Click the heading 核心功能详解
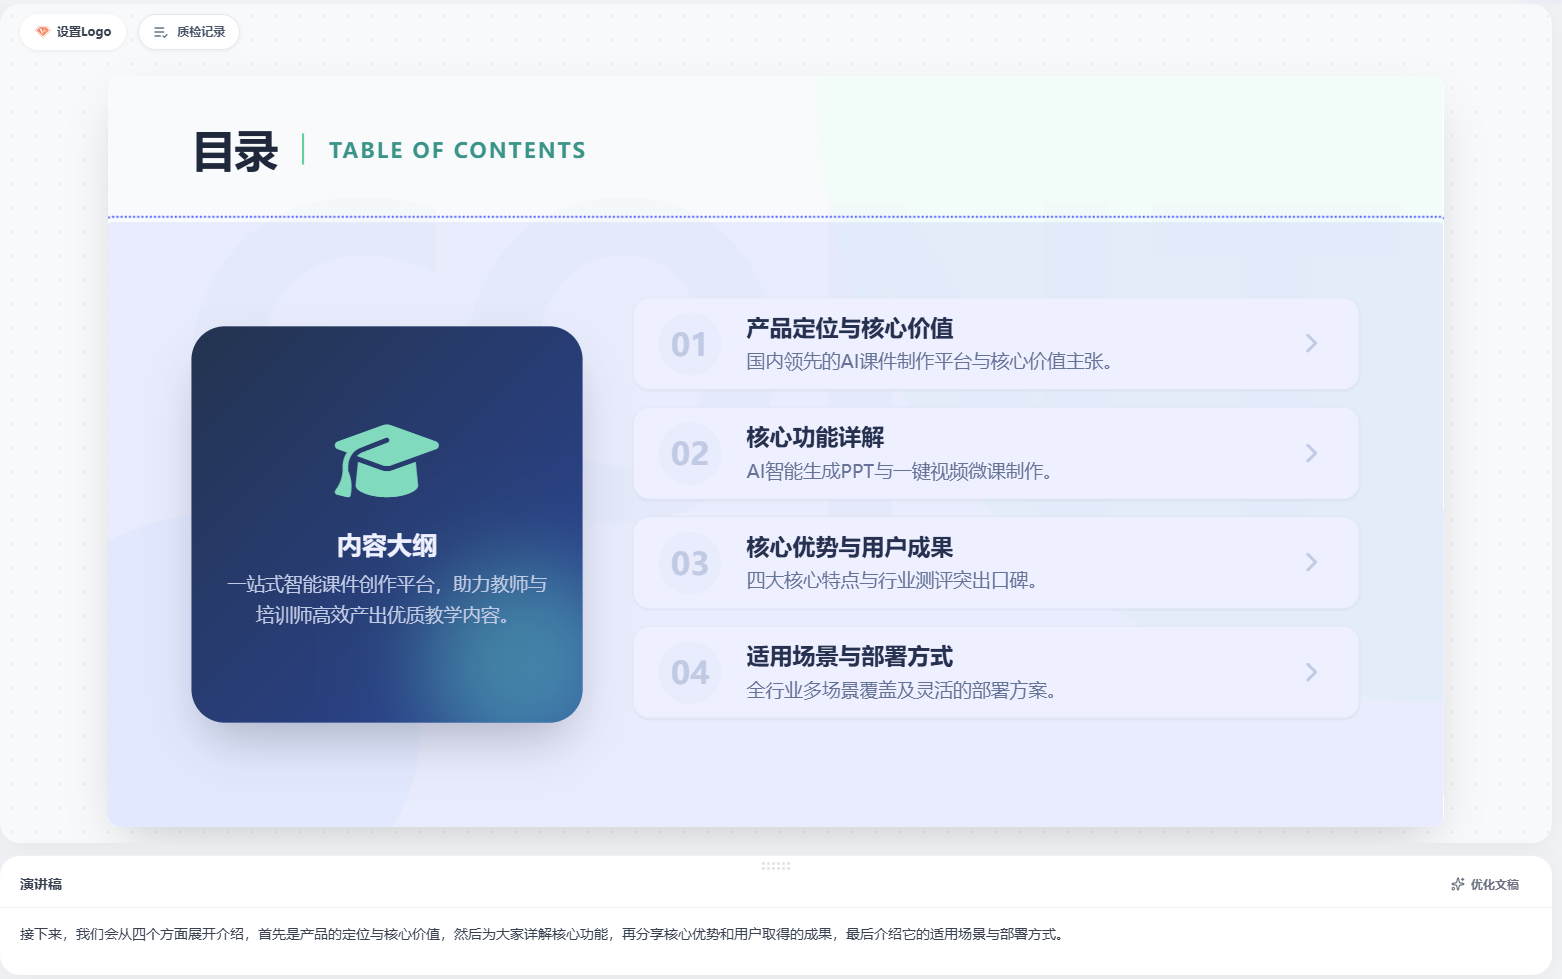Image resolution: width=1562 pixels, height=979 pixels. 815,437
